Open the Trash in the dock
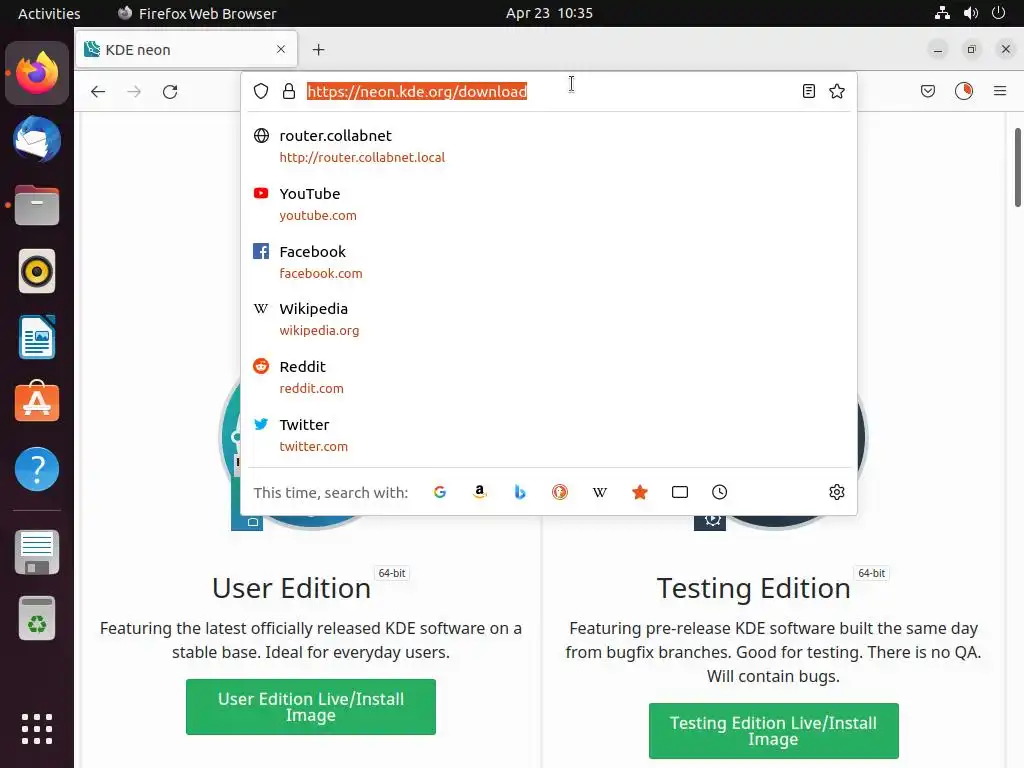 tap(37, 618)
